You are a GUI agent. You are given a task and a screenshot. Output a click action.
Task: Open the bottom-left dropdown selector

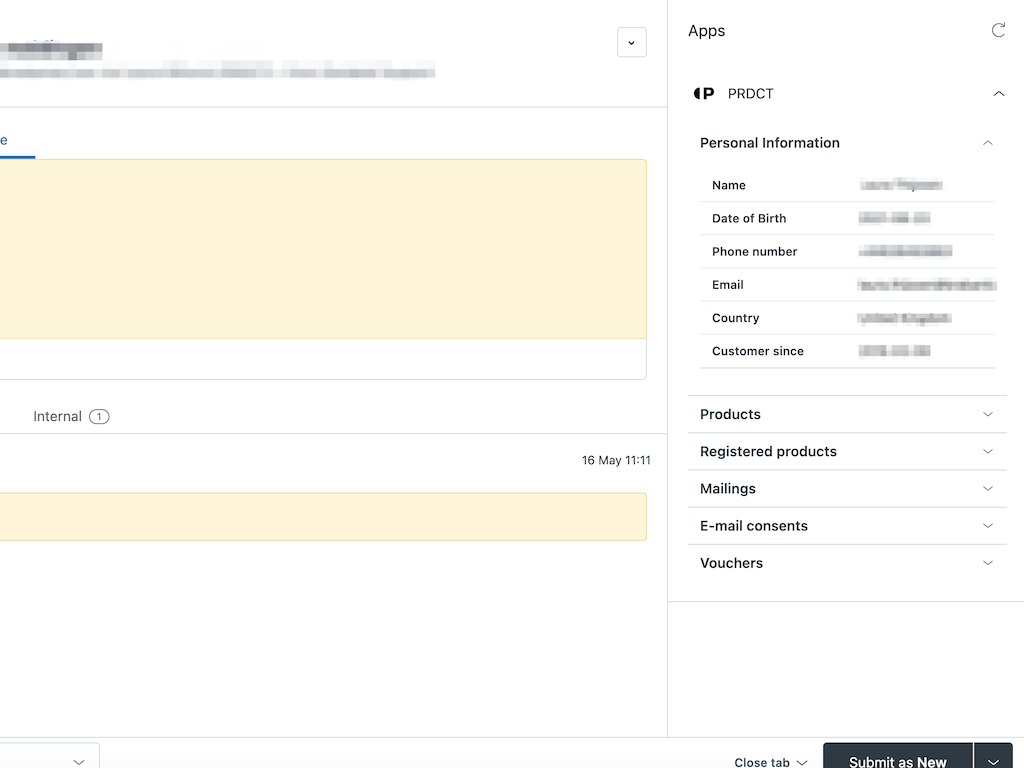pyautogui.click(x=50, y=760)
